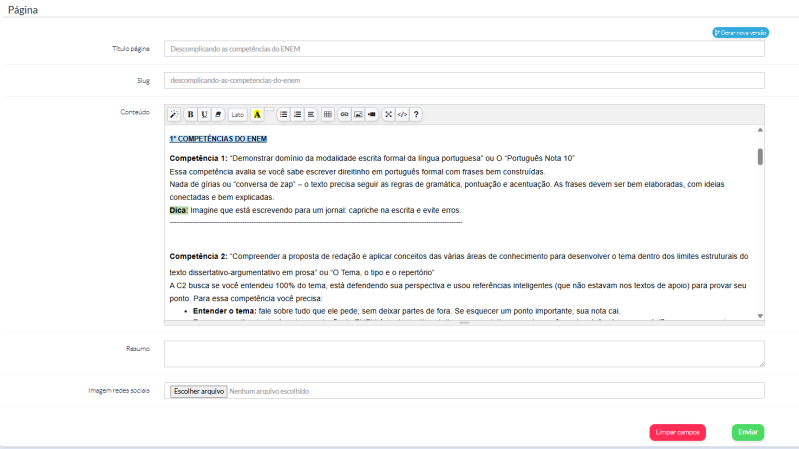799x449 pixels.
Task: Click the insert video icon
Action: [x=371, y=115]
